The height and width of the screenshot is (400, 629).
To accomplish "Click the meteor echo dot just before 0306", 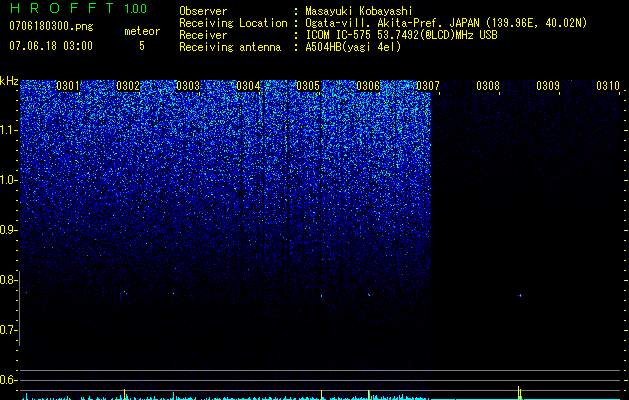I will click(x=369, y=295).
